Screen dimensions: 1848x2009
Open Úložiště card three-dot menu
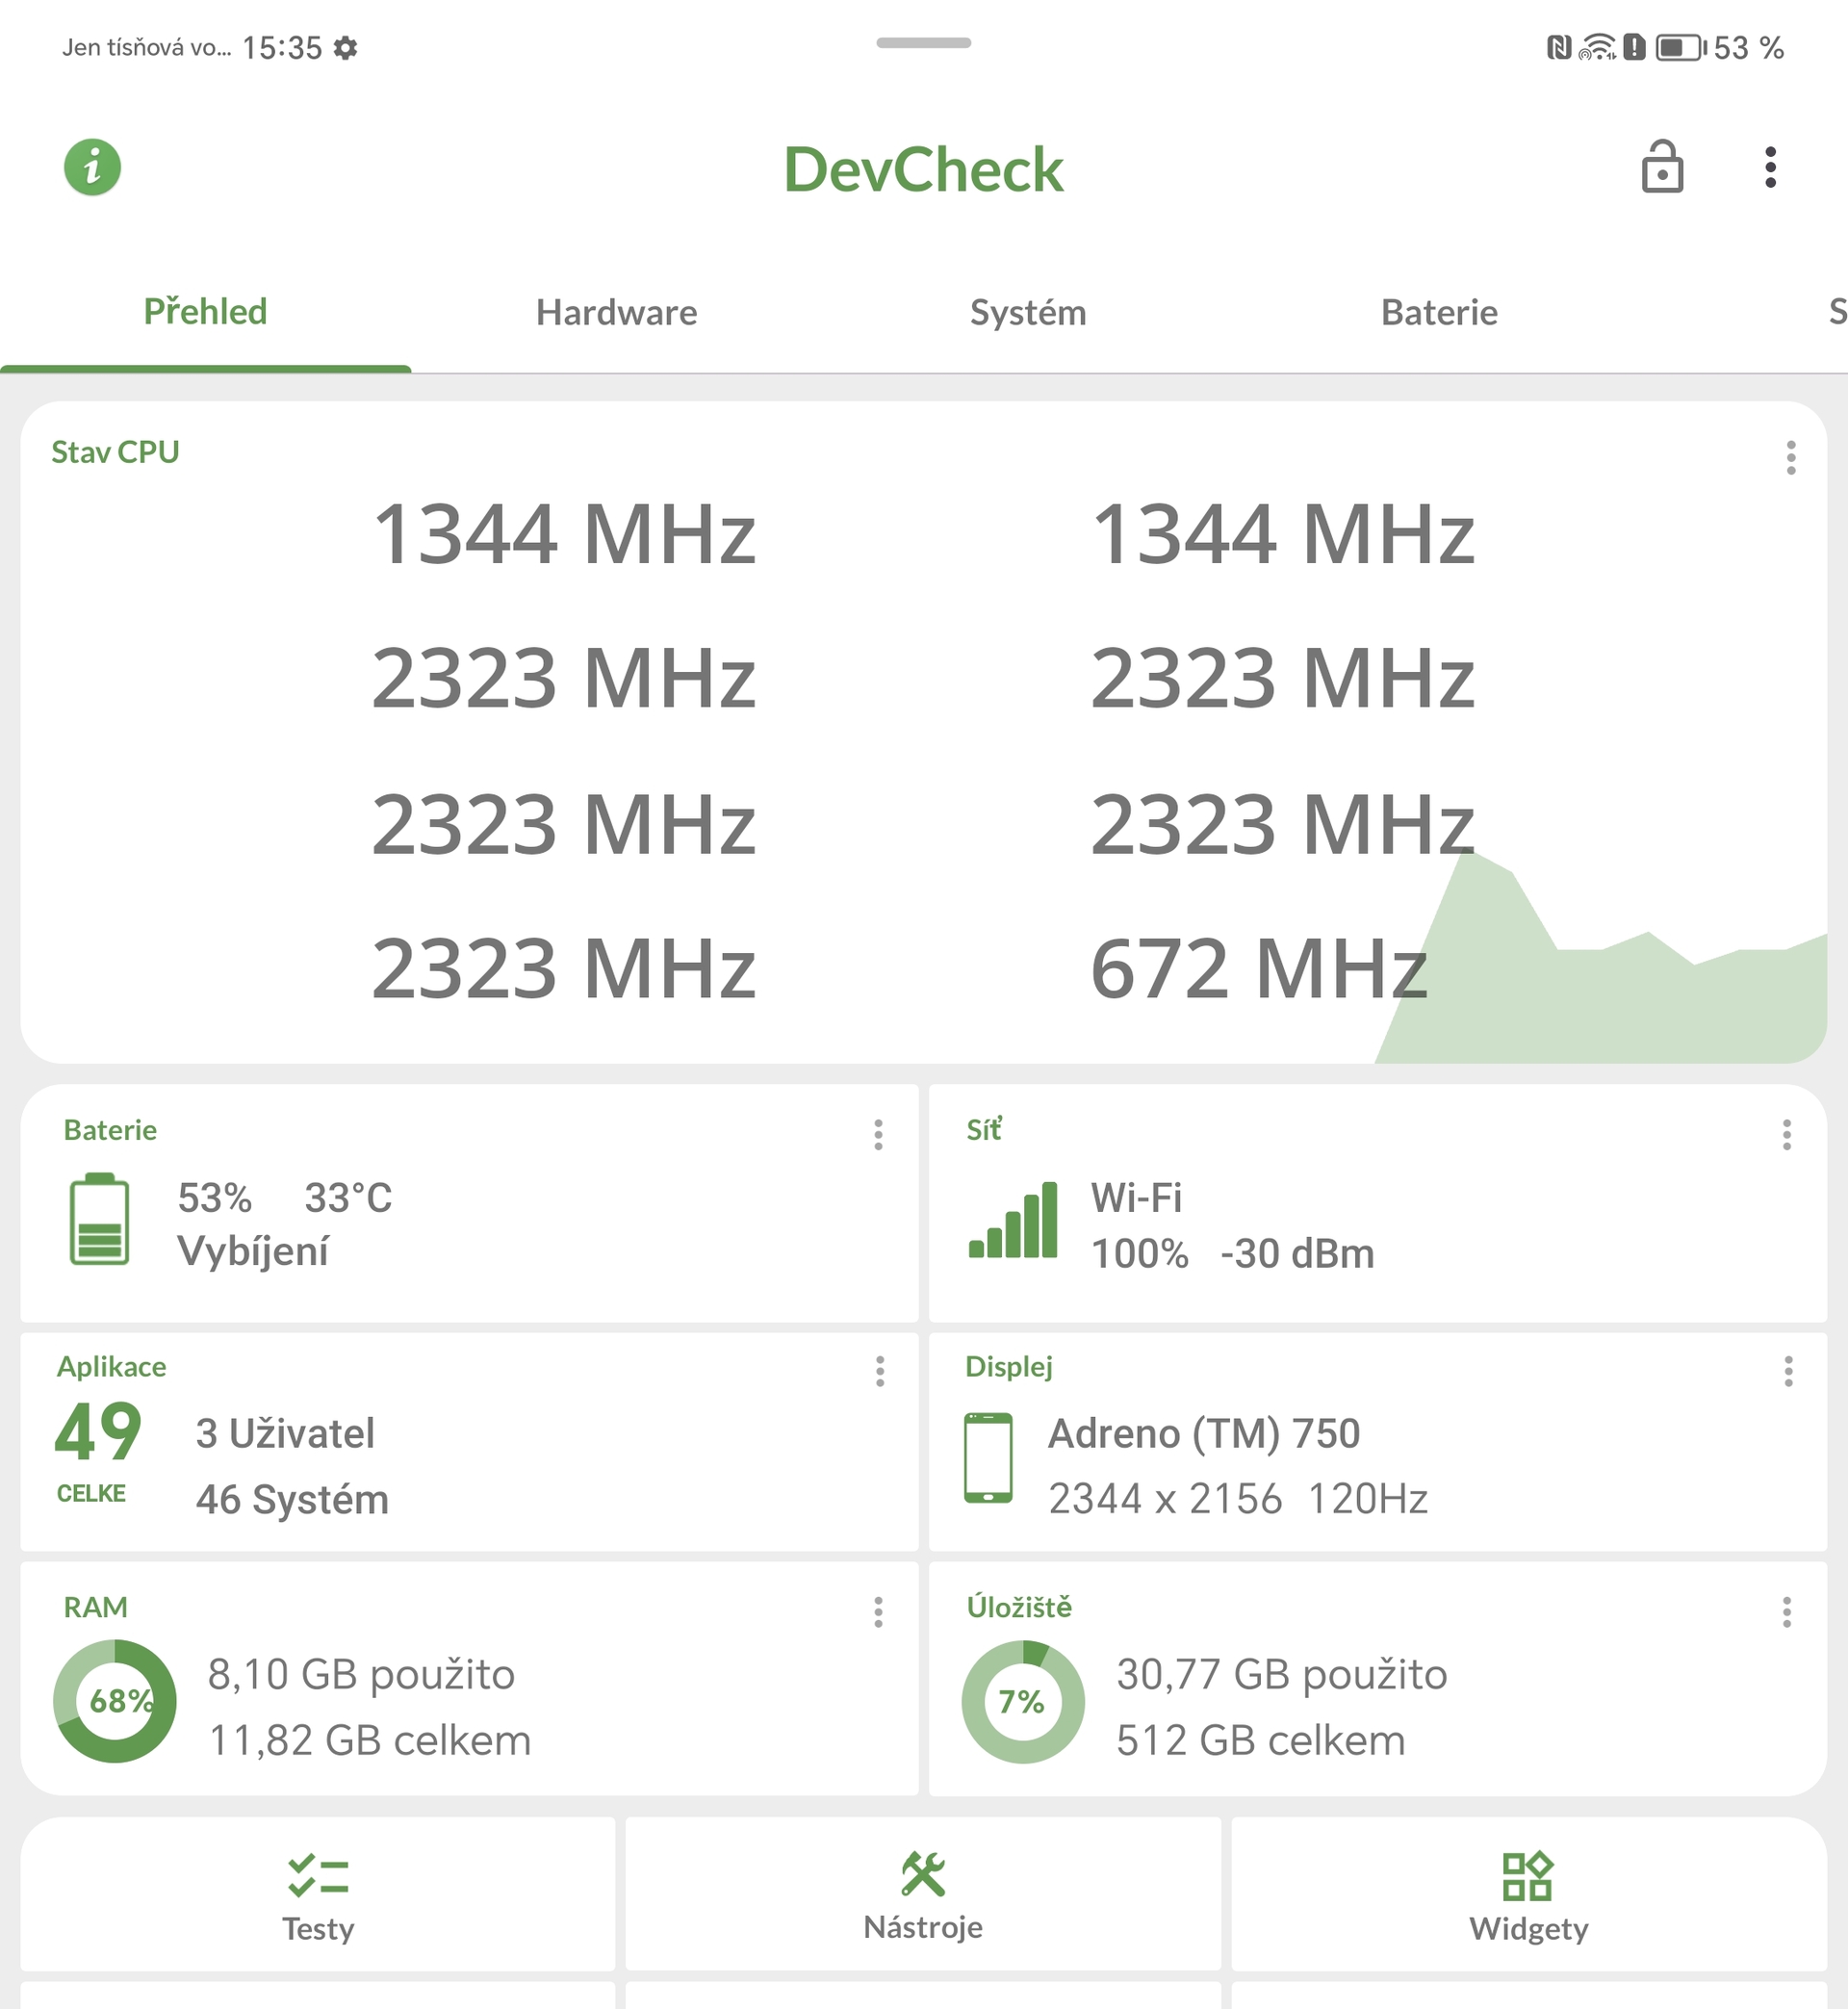tap(1786, 1612)
